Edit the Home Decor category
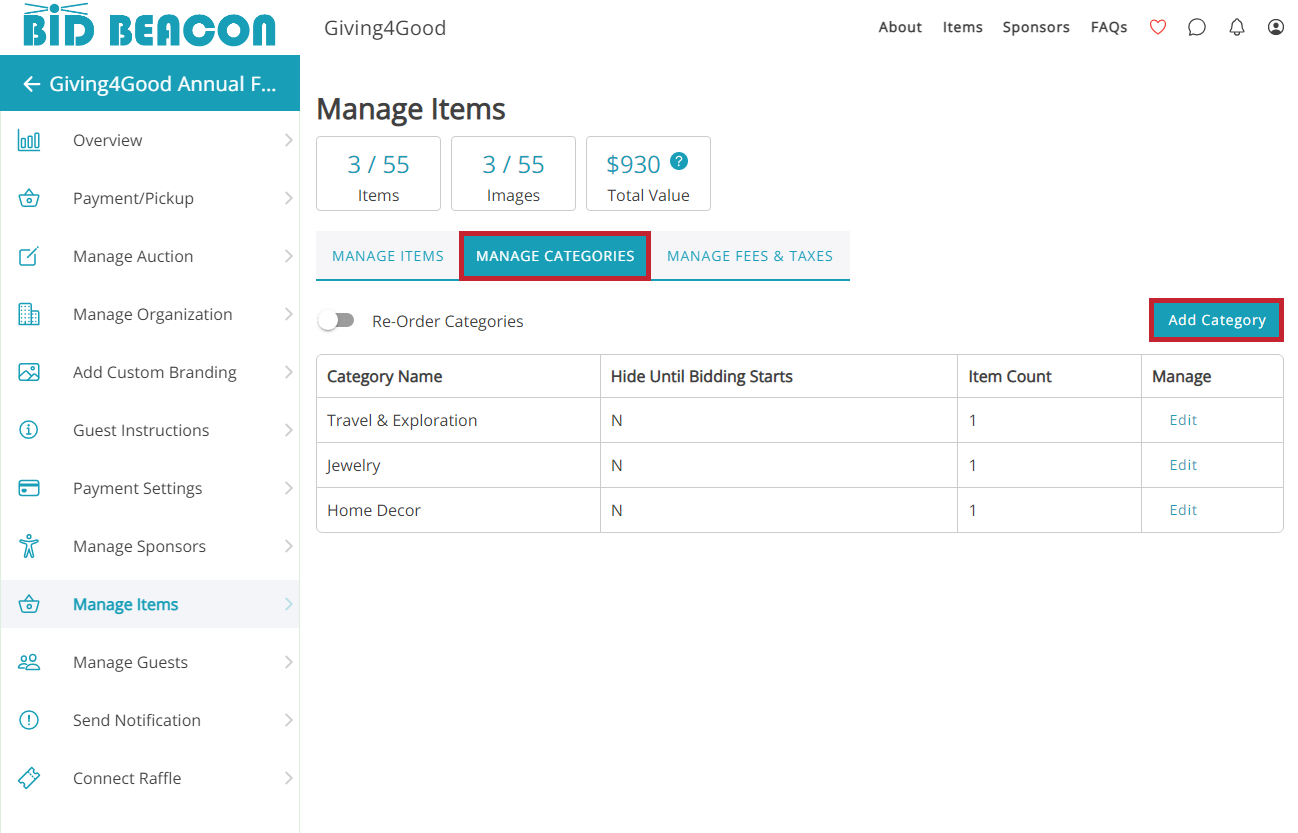The height and width of the screenshot is (833, 1298). [x=1183, y=510]
